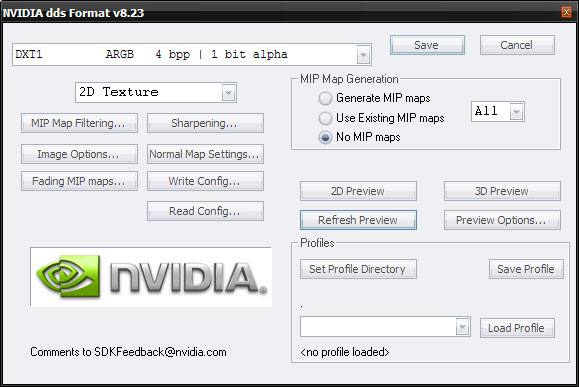Open Normal Map Settings

coord(205,154)
